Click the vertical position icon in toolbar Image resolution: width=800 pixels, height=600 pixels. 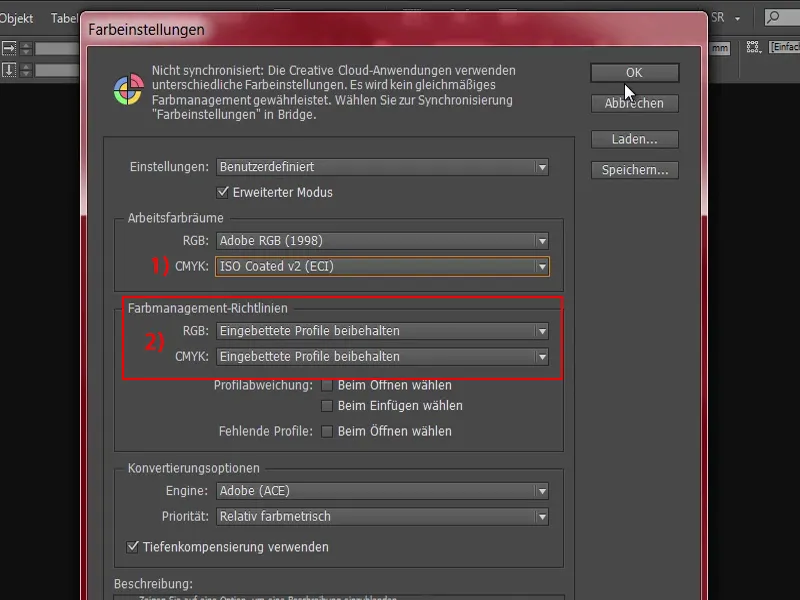(9, 70)
